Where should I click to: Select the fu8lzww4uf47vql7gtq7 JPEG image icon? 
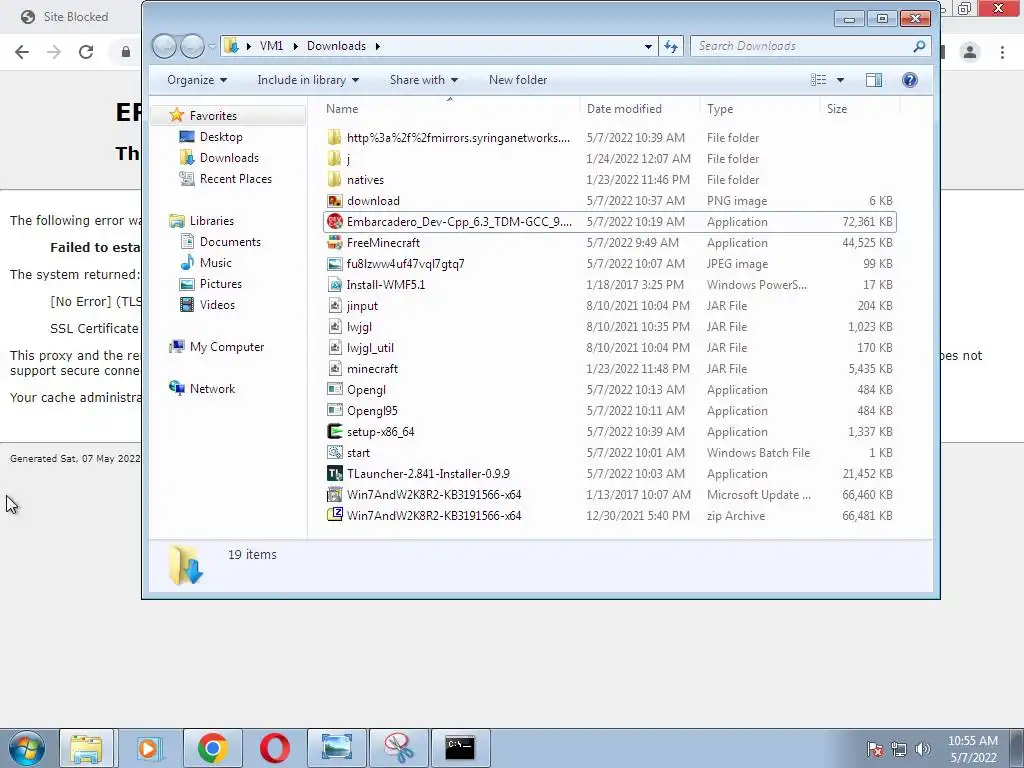(x=334, y=264)
